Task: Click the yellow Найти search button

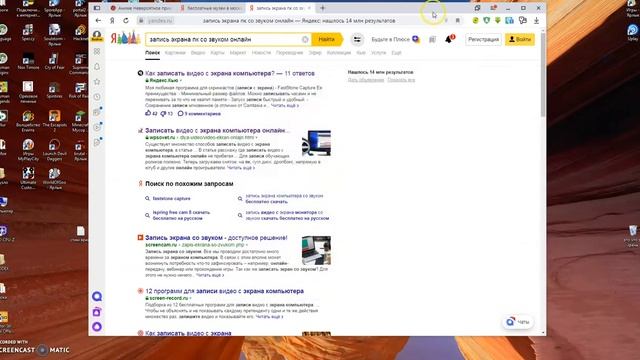Action: 327,40
